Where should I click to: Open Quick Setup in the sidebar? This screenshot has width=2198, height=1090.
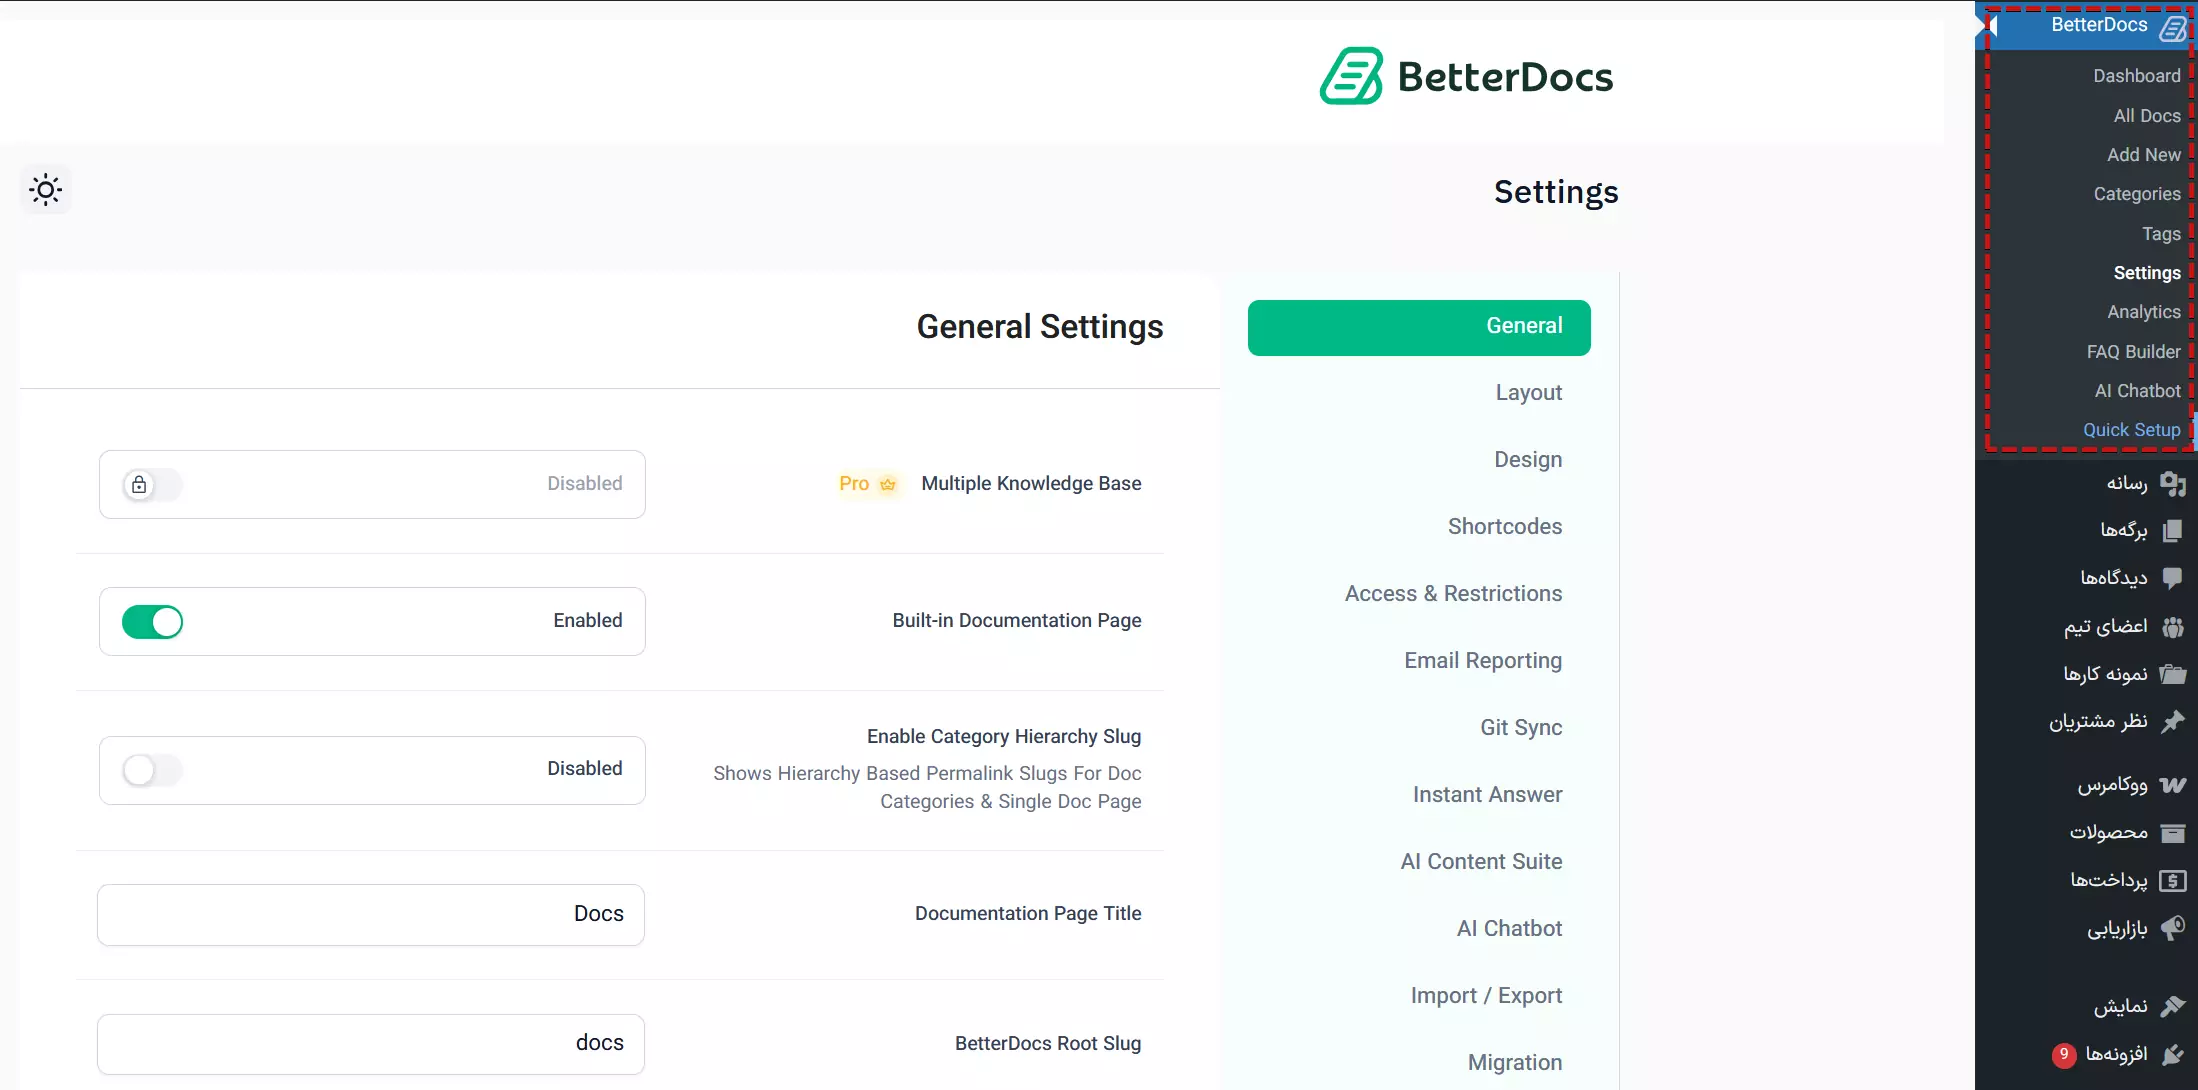point(2131,430)
